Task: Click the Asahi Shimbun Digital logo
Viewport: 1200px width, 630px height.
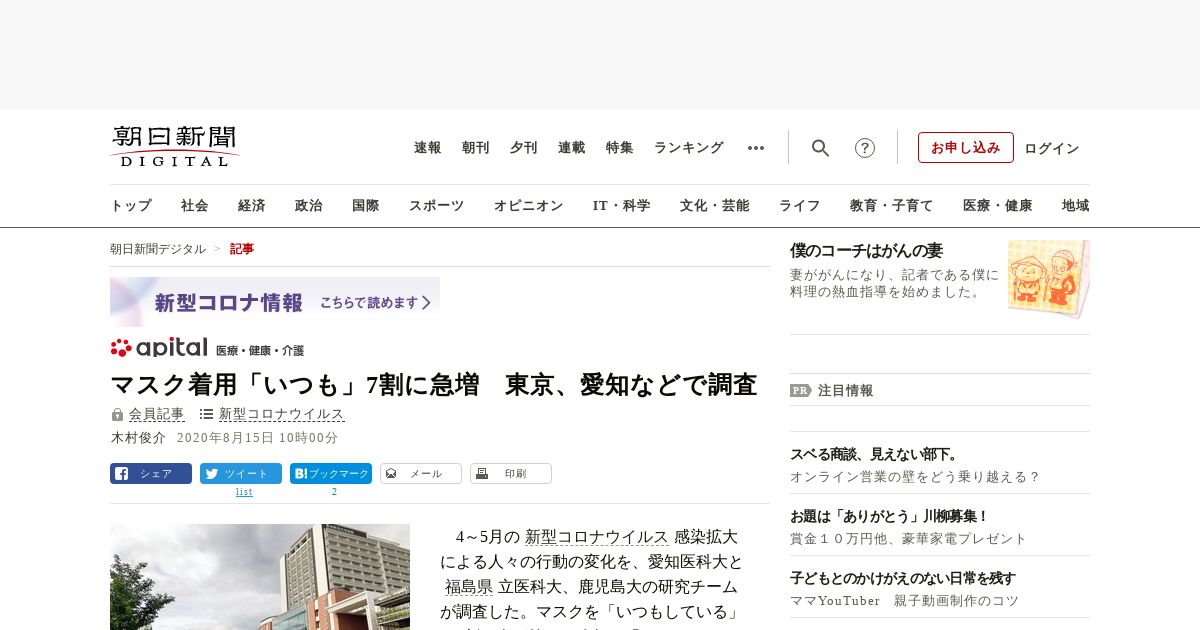Action: (x=175, y=146)
